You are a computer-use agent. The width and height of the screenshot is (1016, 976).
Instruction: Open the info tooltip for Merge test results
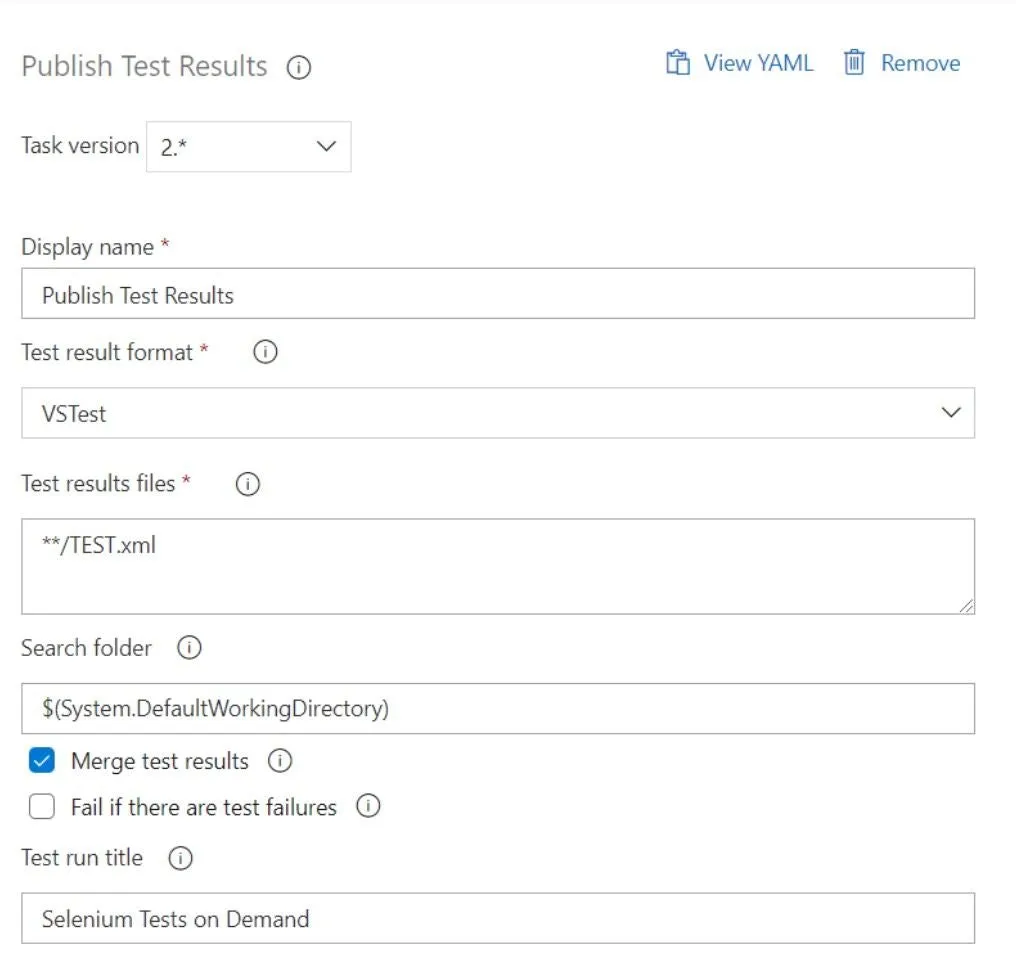coord(281,761)
